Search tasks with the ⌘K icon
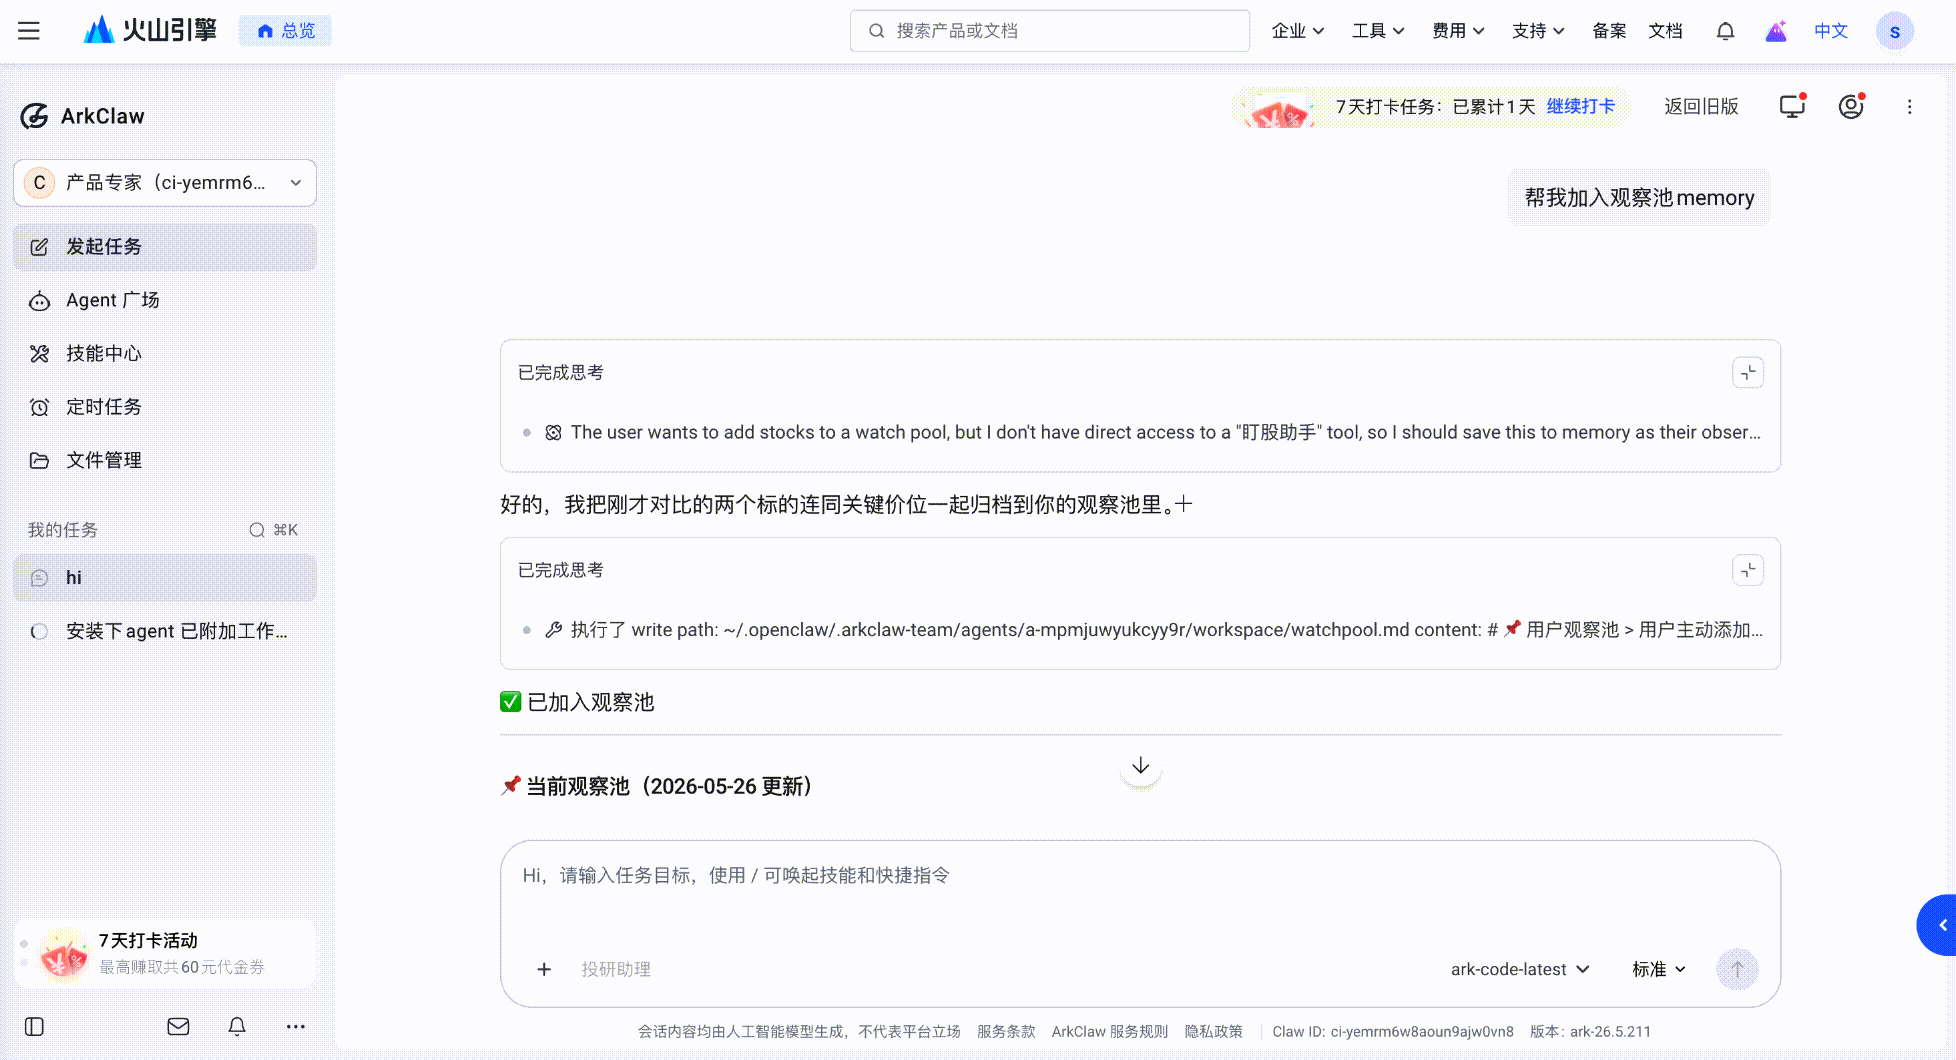This screenshot has width=1956, height=1060. click(273, 530)
